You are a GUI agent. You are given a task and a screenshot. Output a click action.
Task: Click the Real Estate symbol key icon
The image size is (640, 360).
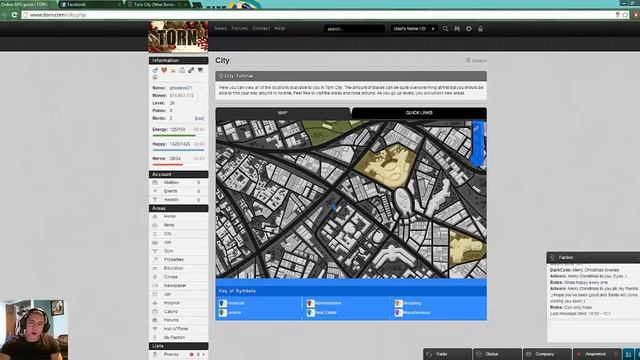(x=310, y=313)
